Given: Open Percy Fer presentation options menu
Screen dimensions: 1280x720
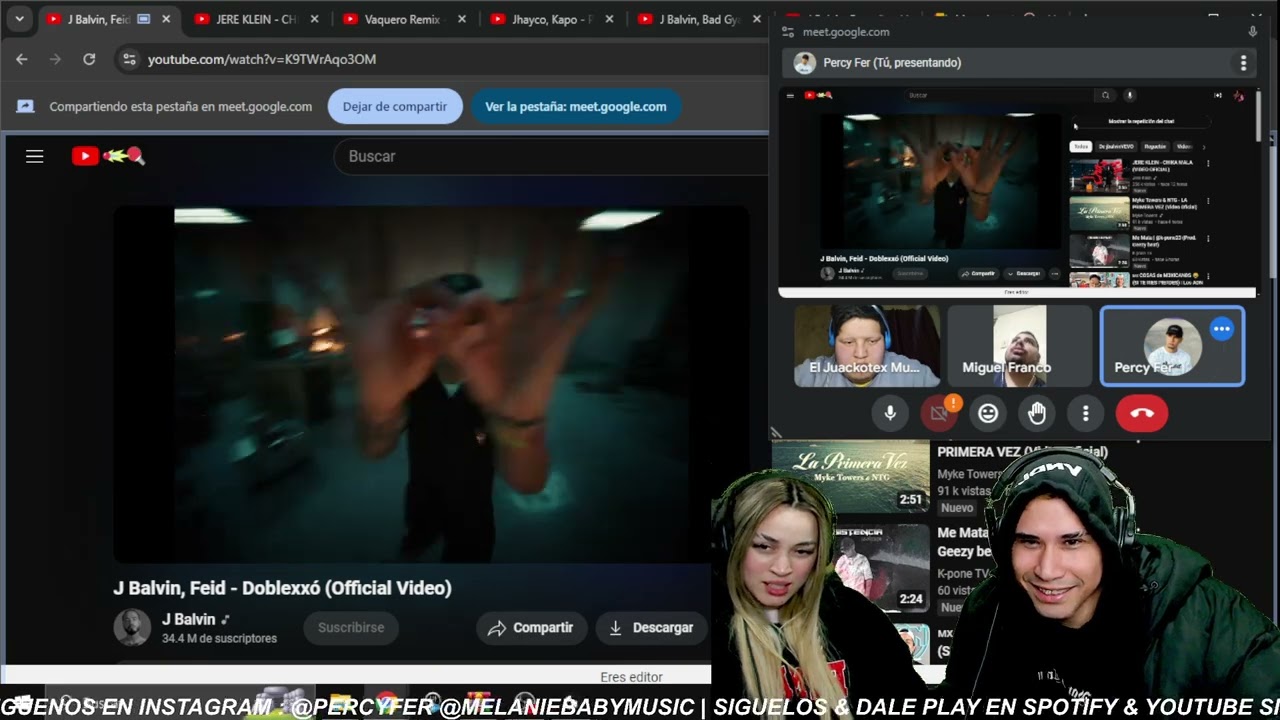Looking at the screenshot, I should (x=1243, y=63).
